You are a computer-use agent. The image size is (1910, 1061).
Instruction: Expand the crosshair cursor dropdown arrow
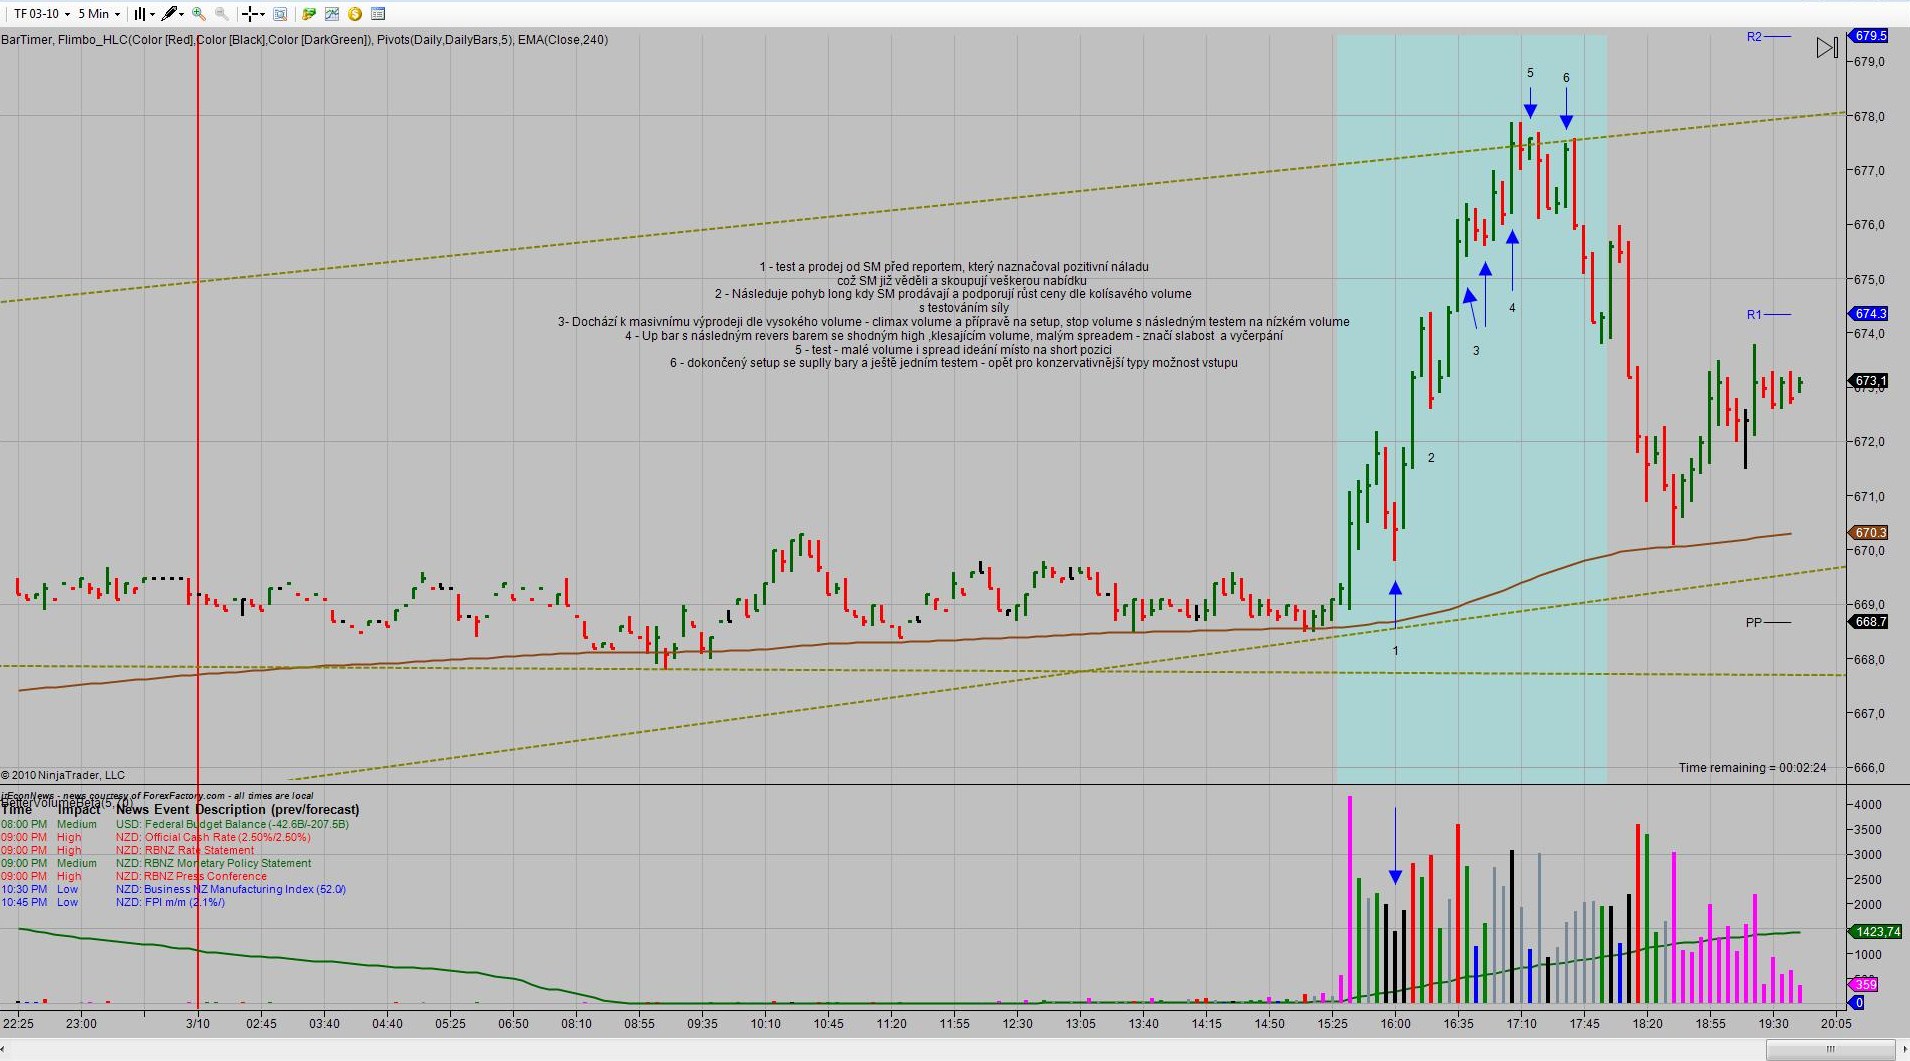[262, 14]
